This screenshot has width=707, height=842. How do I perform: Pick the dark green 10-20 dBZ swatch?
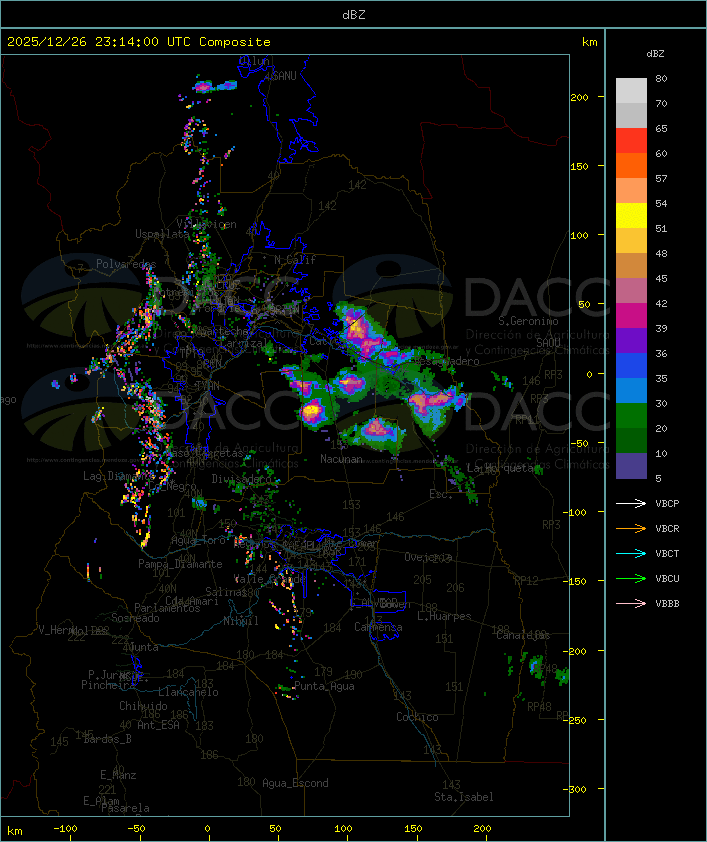(x=631, y=441)
